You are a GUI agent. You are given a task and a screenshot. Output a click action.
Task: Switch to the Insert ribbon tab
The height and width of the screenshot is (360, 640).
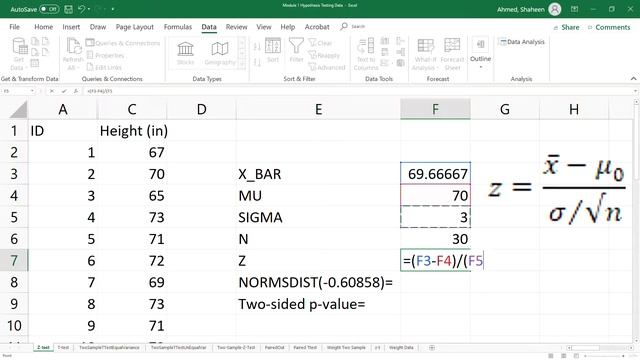pos(71,27)
